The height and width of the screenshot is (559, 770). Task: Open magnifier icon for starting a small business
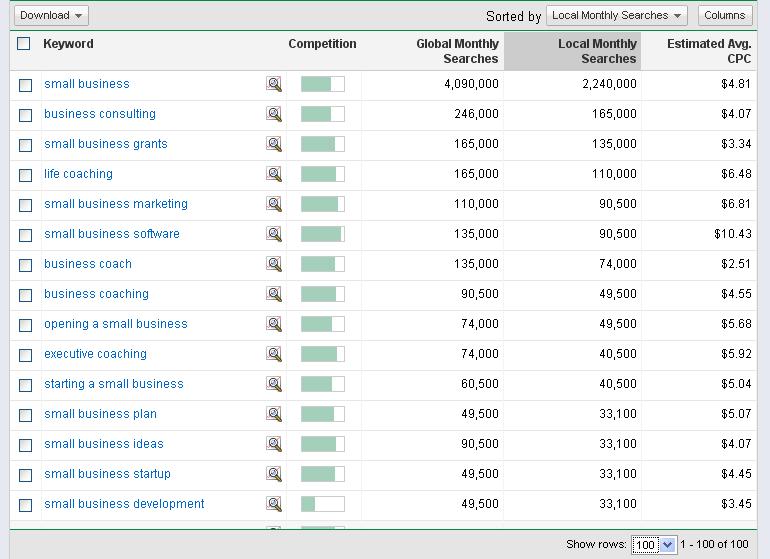(274, 384)
